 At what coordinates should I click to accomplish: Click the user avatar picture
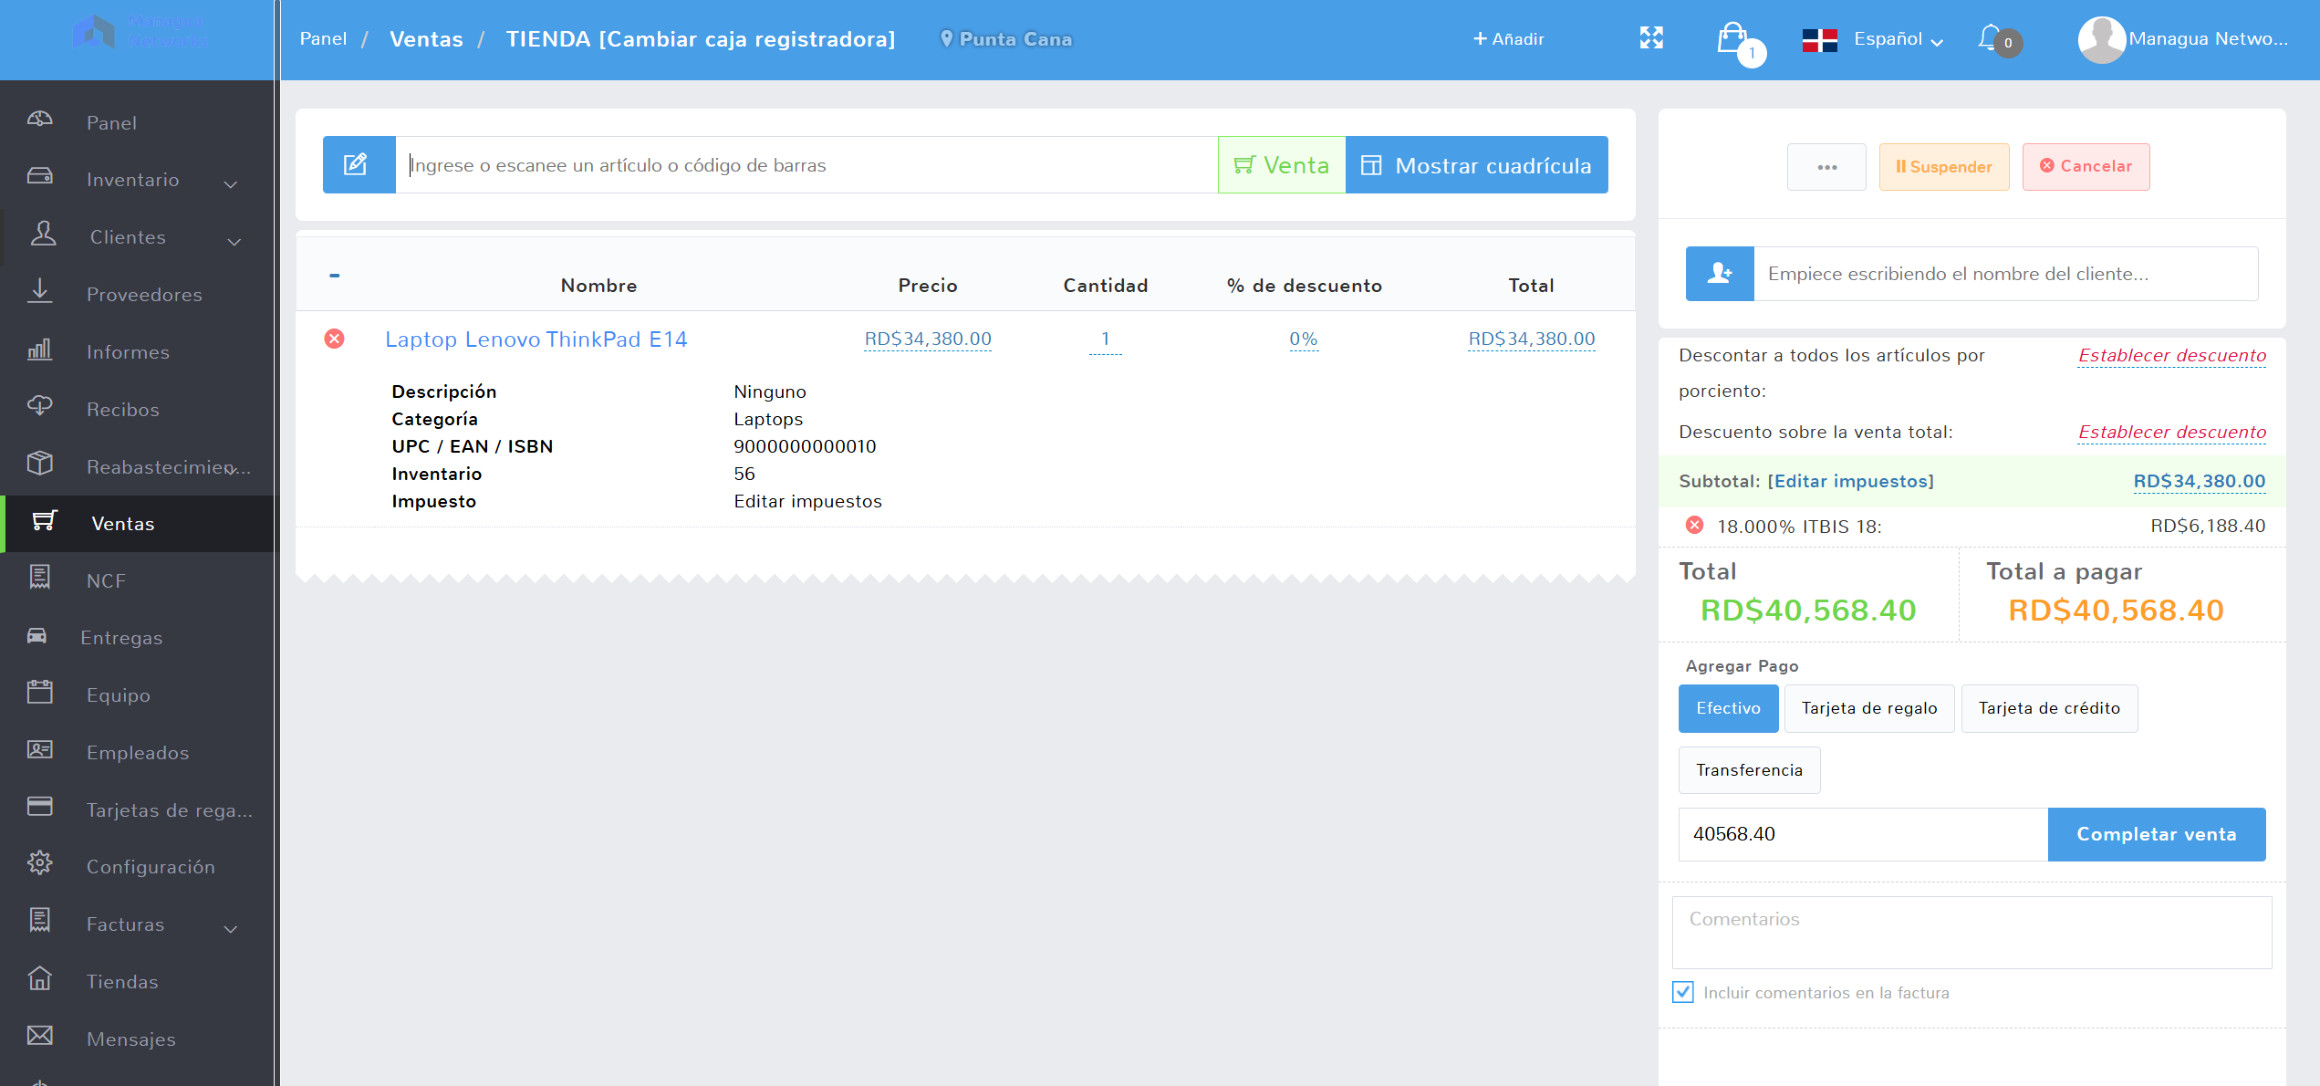tap(2101, 39)
